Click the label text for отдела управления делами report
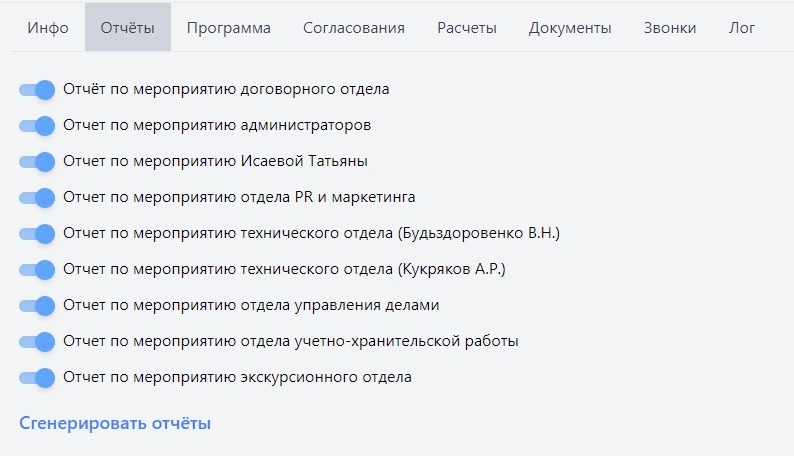The width and height of the screenshot is (794, 456). 251,305
